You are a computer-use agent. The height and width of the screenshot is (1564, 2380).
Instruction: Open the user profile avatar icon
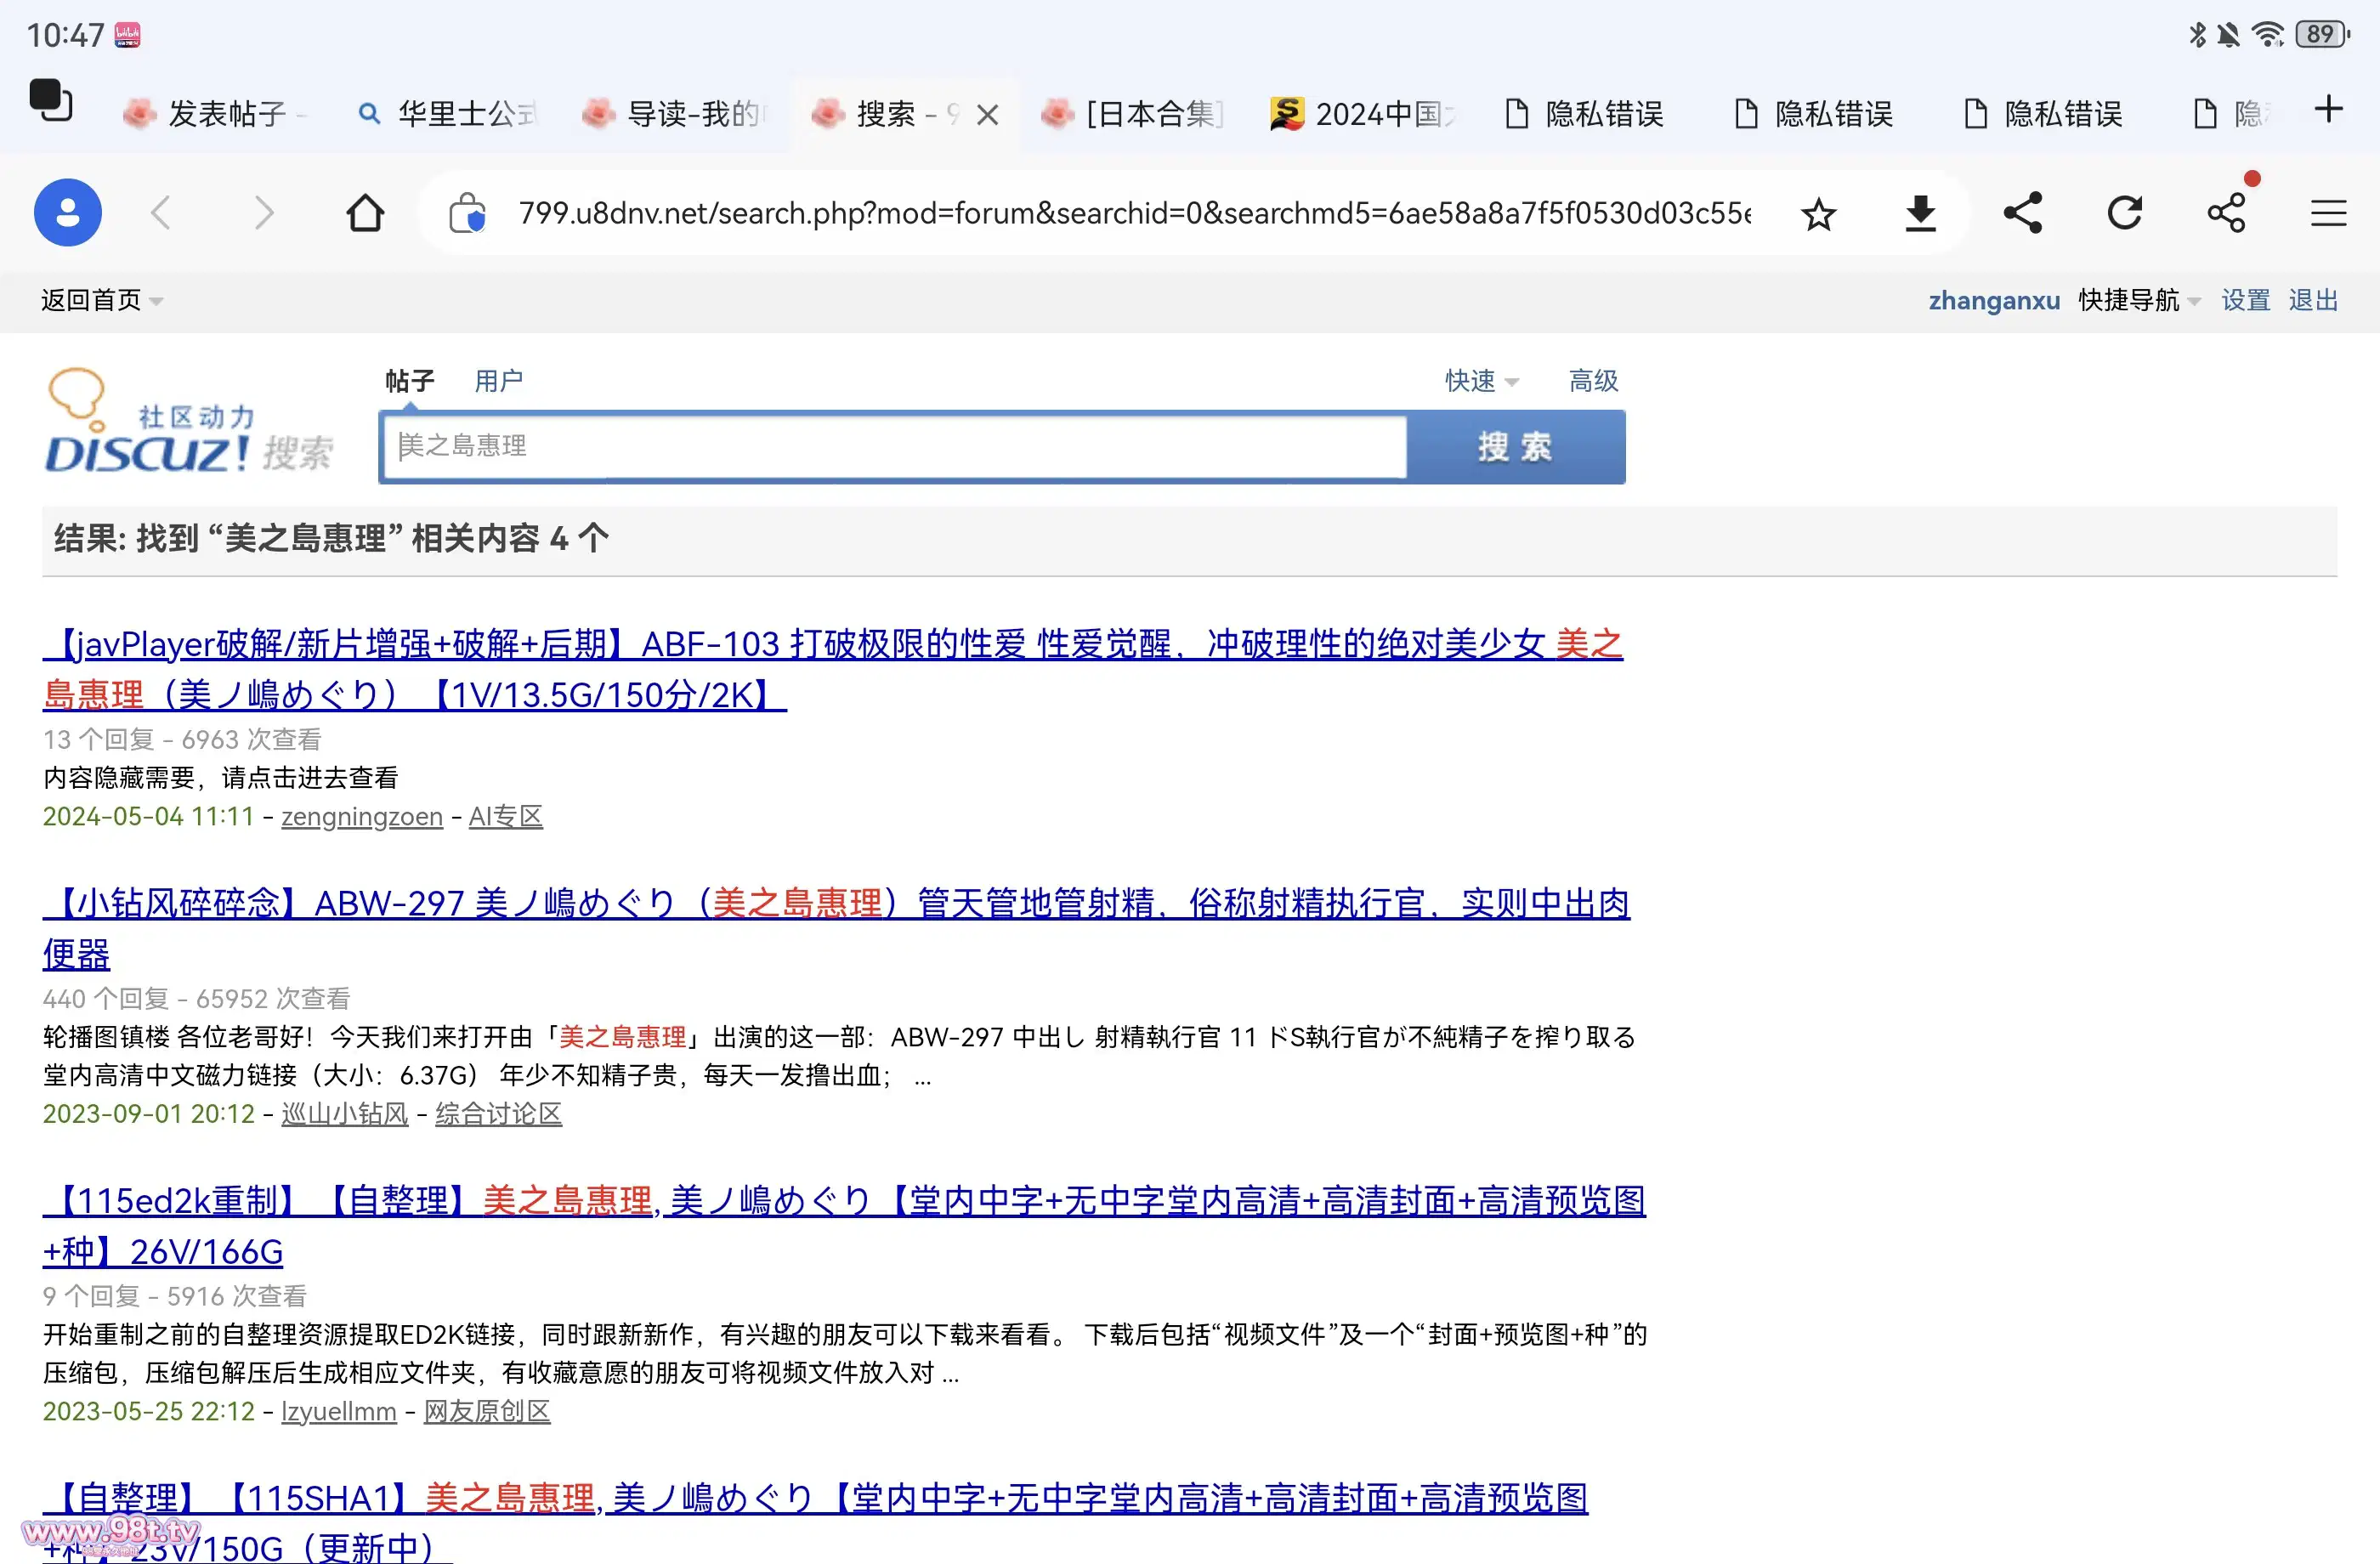tap(68, 213)
